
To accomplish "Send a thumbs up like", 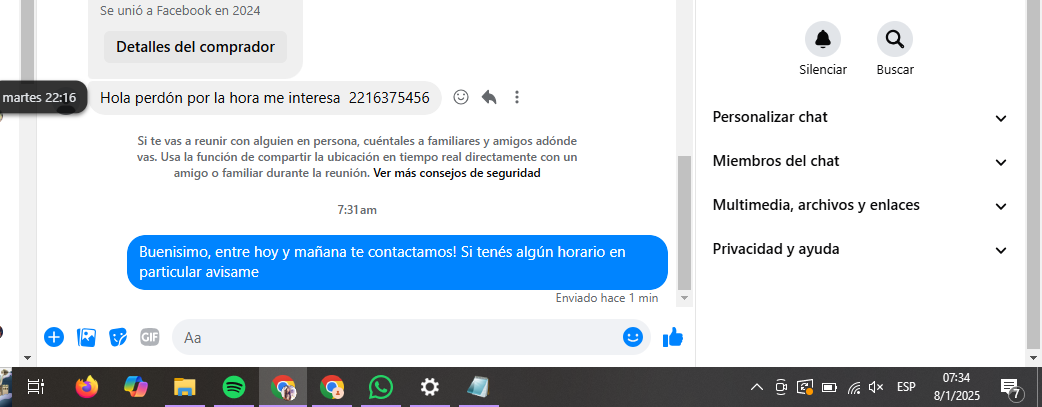I will [x=673, y=337].
